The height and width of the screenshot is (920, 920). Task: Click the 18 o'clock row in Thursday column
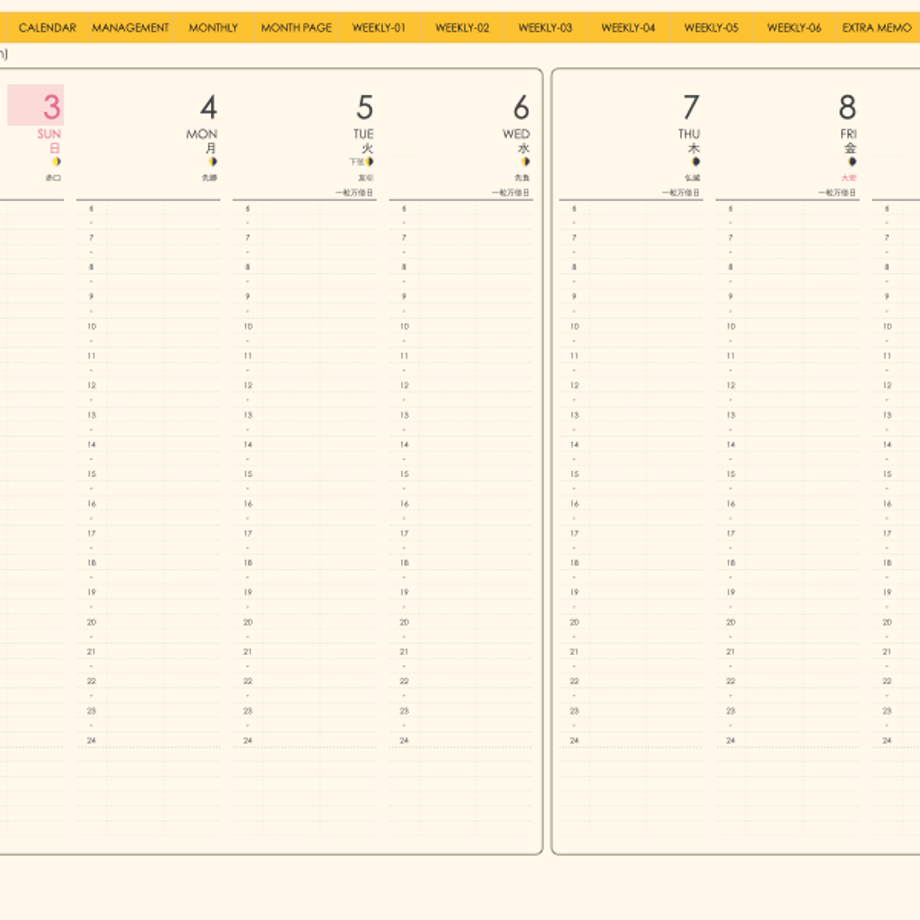click(x=631, y=563)
